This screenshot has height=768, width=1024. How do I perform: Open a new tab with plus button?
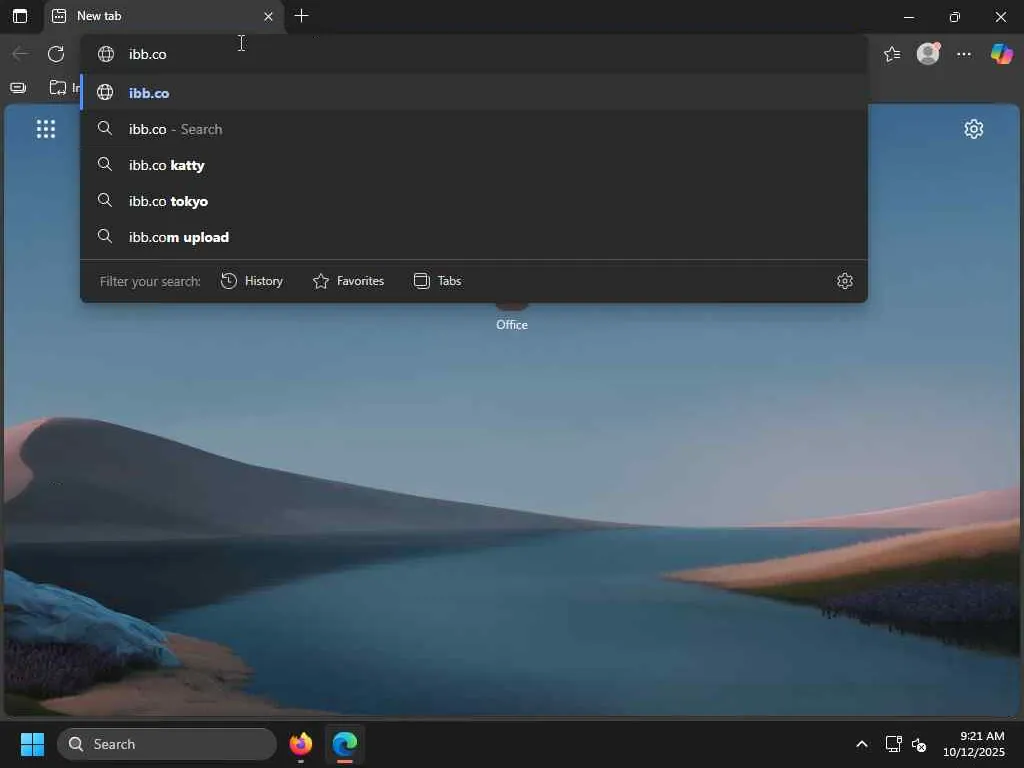coord(301,16)
